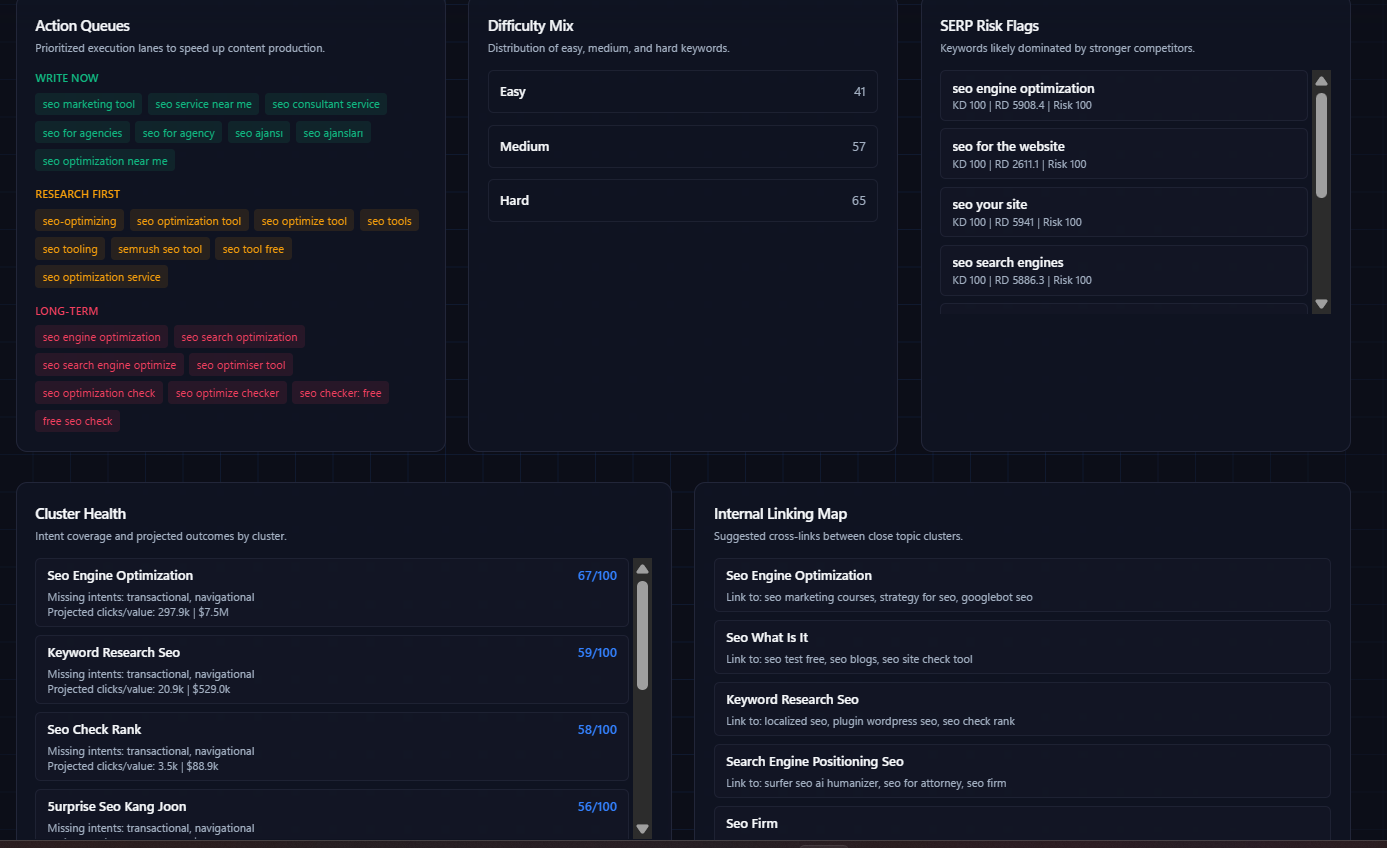
Task: Click the 'seo search engine optimize' chip
Action: point(109,365)
